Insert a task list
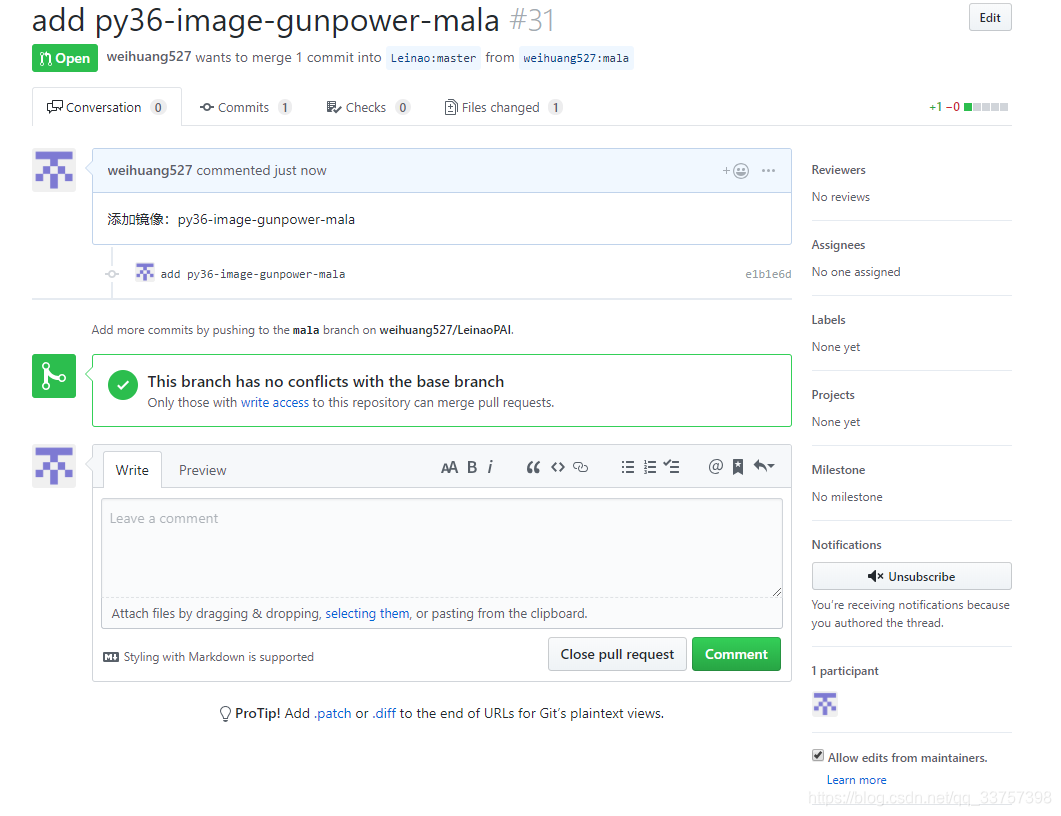 point(671,466)
